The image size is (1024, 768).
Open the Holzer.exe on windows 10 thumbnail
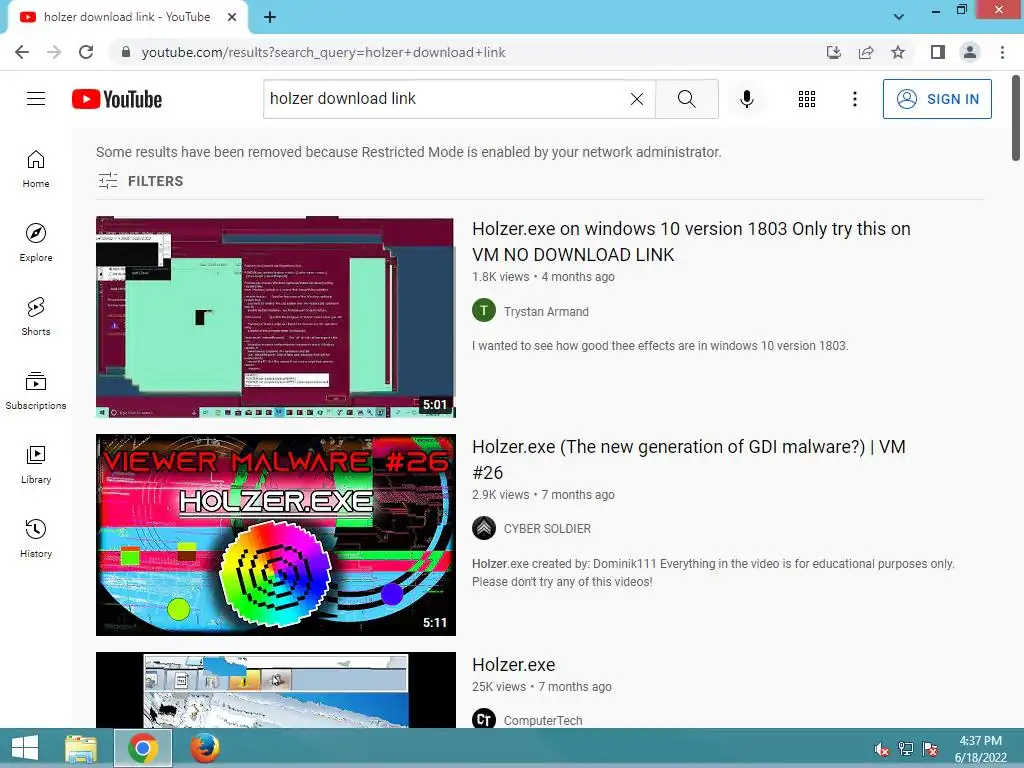pos(276,317)
